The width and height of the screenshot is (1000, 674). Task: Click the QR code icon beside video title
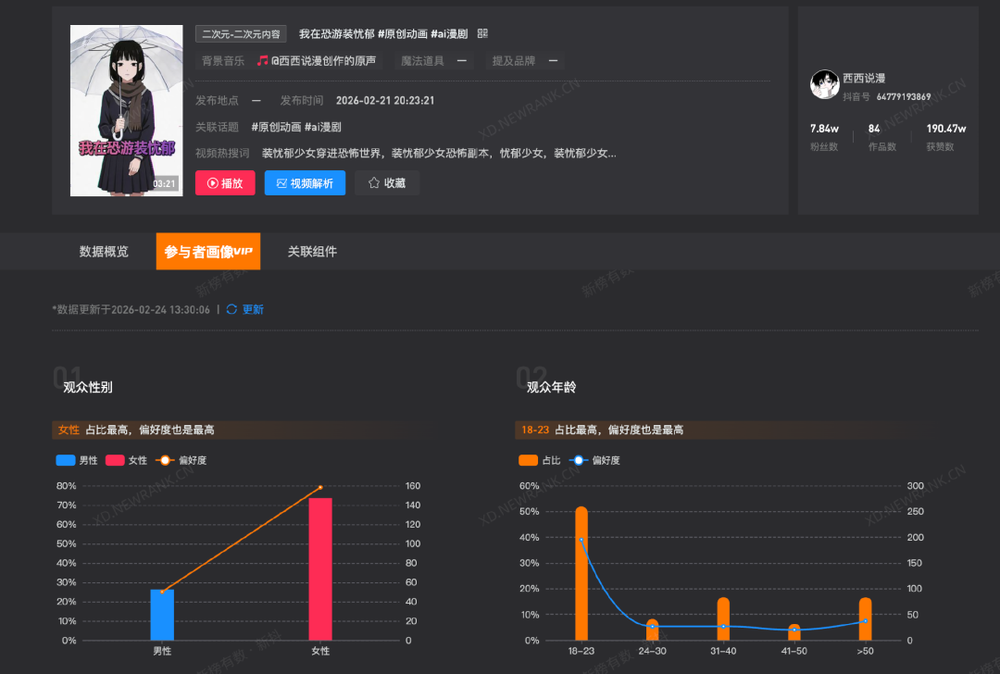pos(482,34)
